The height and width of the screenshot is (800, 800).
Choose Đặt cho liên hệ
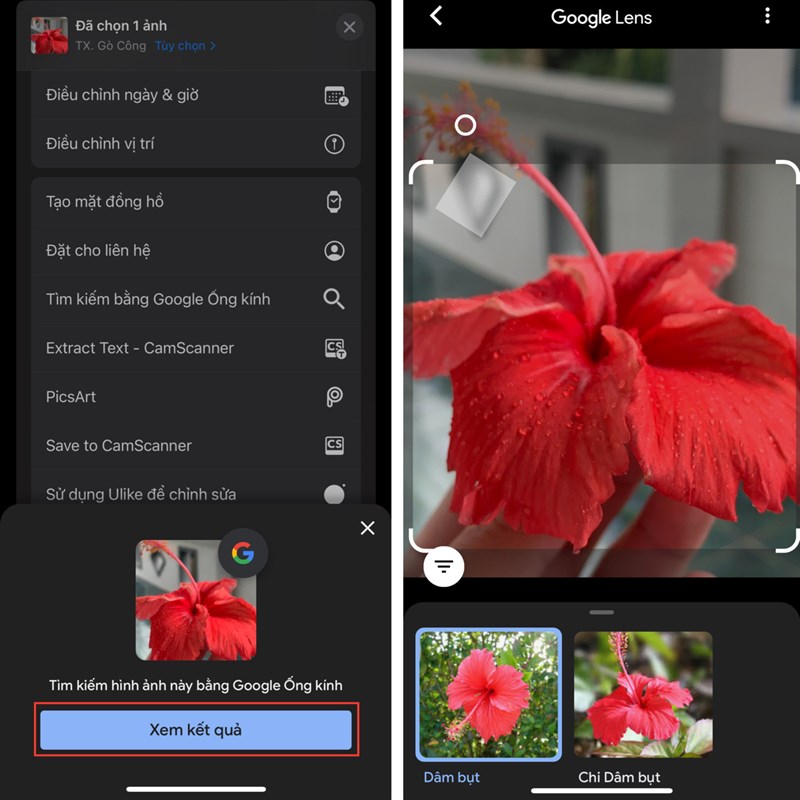pyautogui.click(x=196, y=251)
